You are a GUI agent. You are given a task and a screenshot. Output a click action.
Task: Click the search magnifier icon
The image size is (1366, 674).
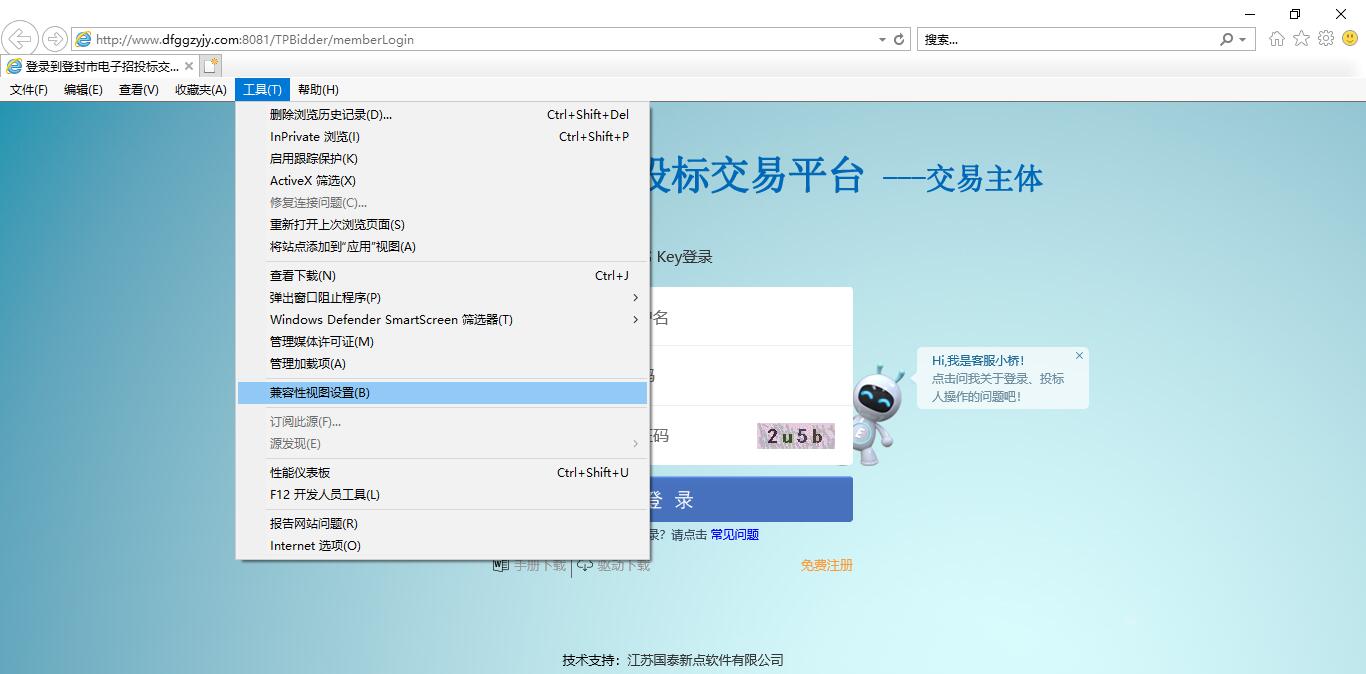pos(1227,40)
